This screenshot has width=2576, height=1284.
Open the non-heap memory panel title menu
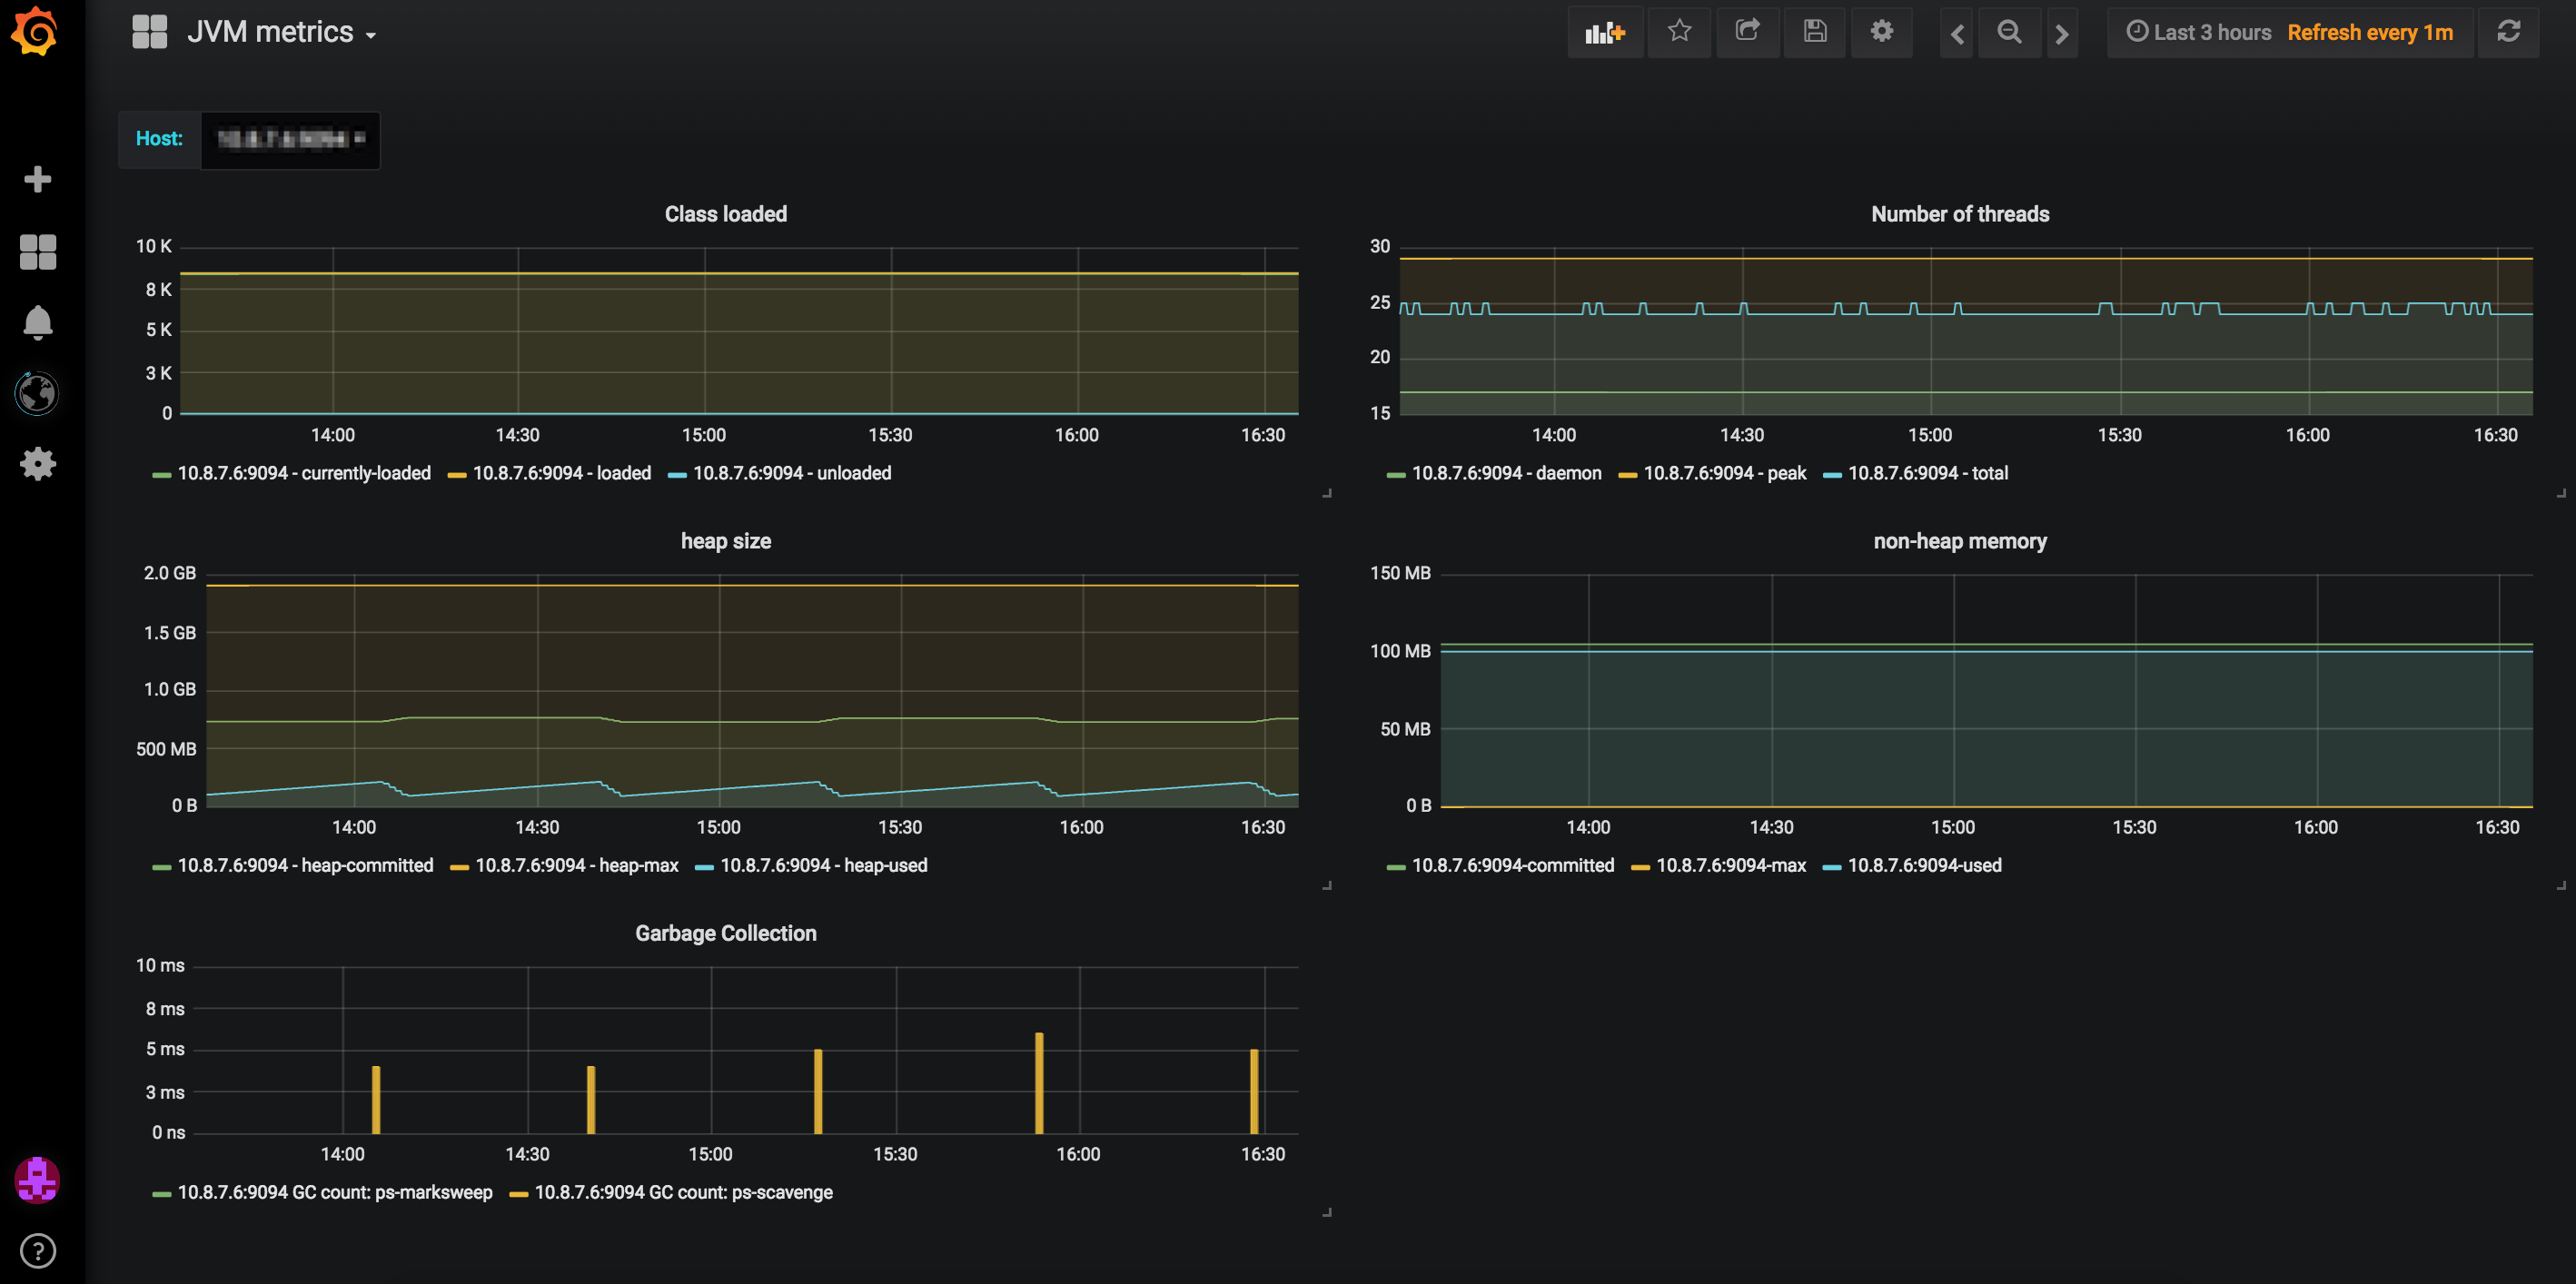[x=1959, y=541]
